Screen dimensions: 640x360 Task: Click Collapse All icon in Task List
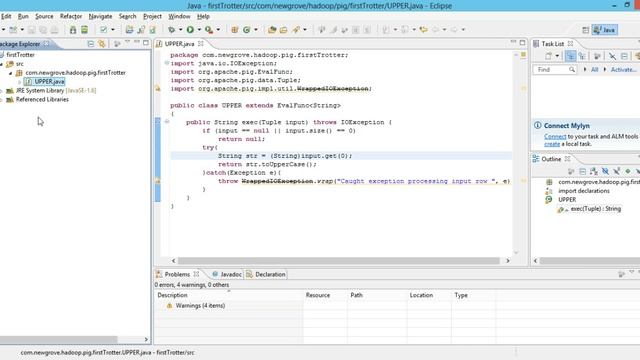pos(624,56)
